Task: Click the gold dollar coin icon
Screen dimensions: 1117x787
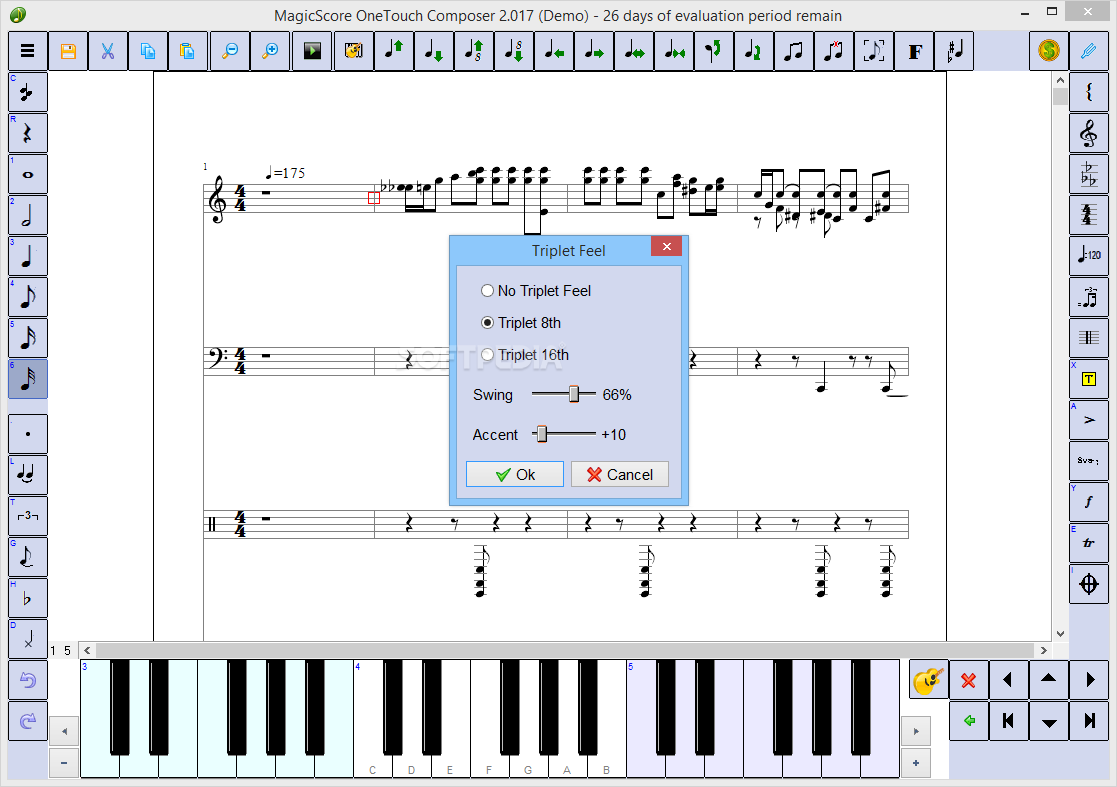Action: tap(1049, 51)
